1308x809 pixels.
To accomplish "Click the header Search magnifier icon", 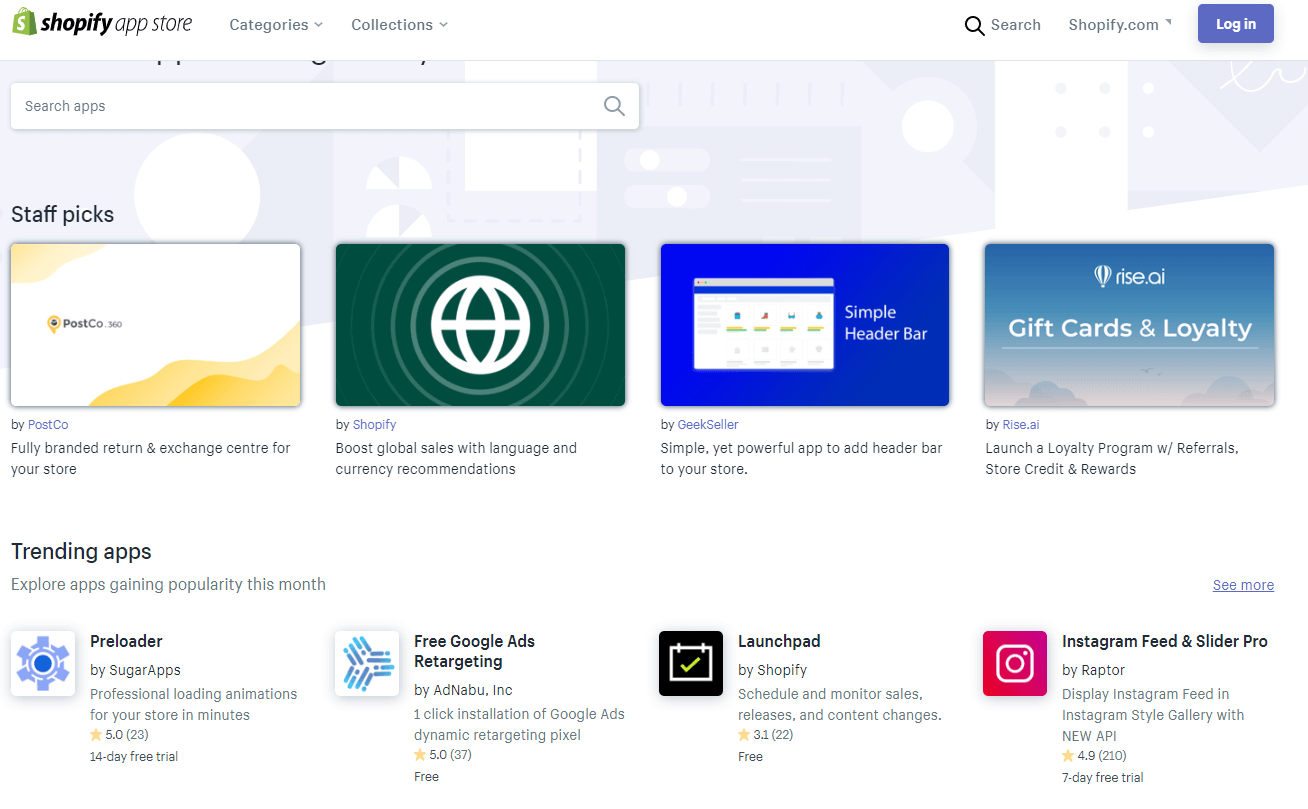I will click(974, 25).
